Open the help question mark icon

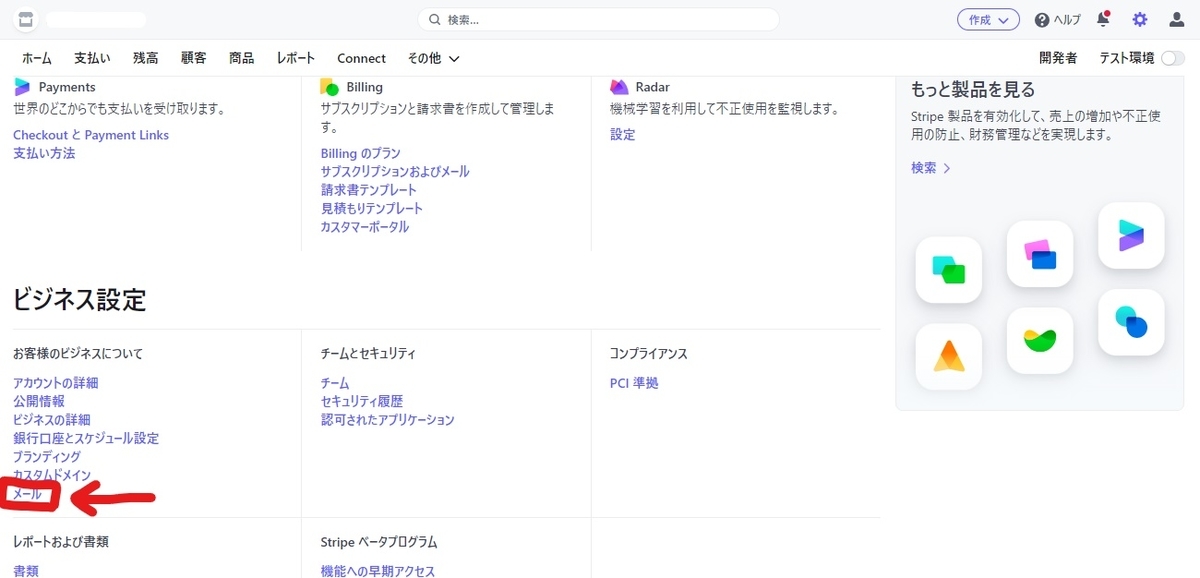click(1042, 20)
